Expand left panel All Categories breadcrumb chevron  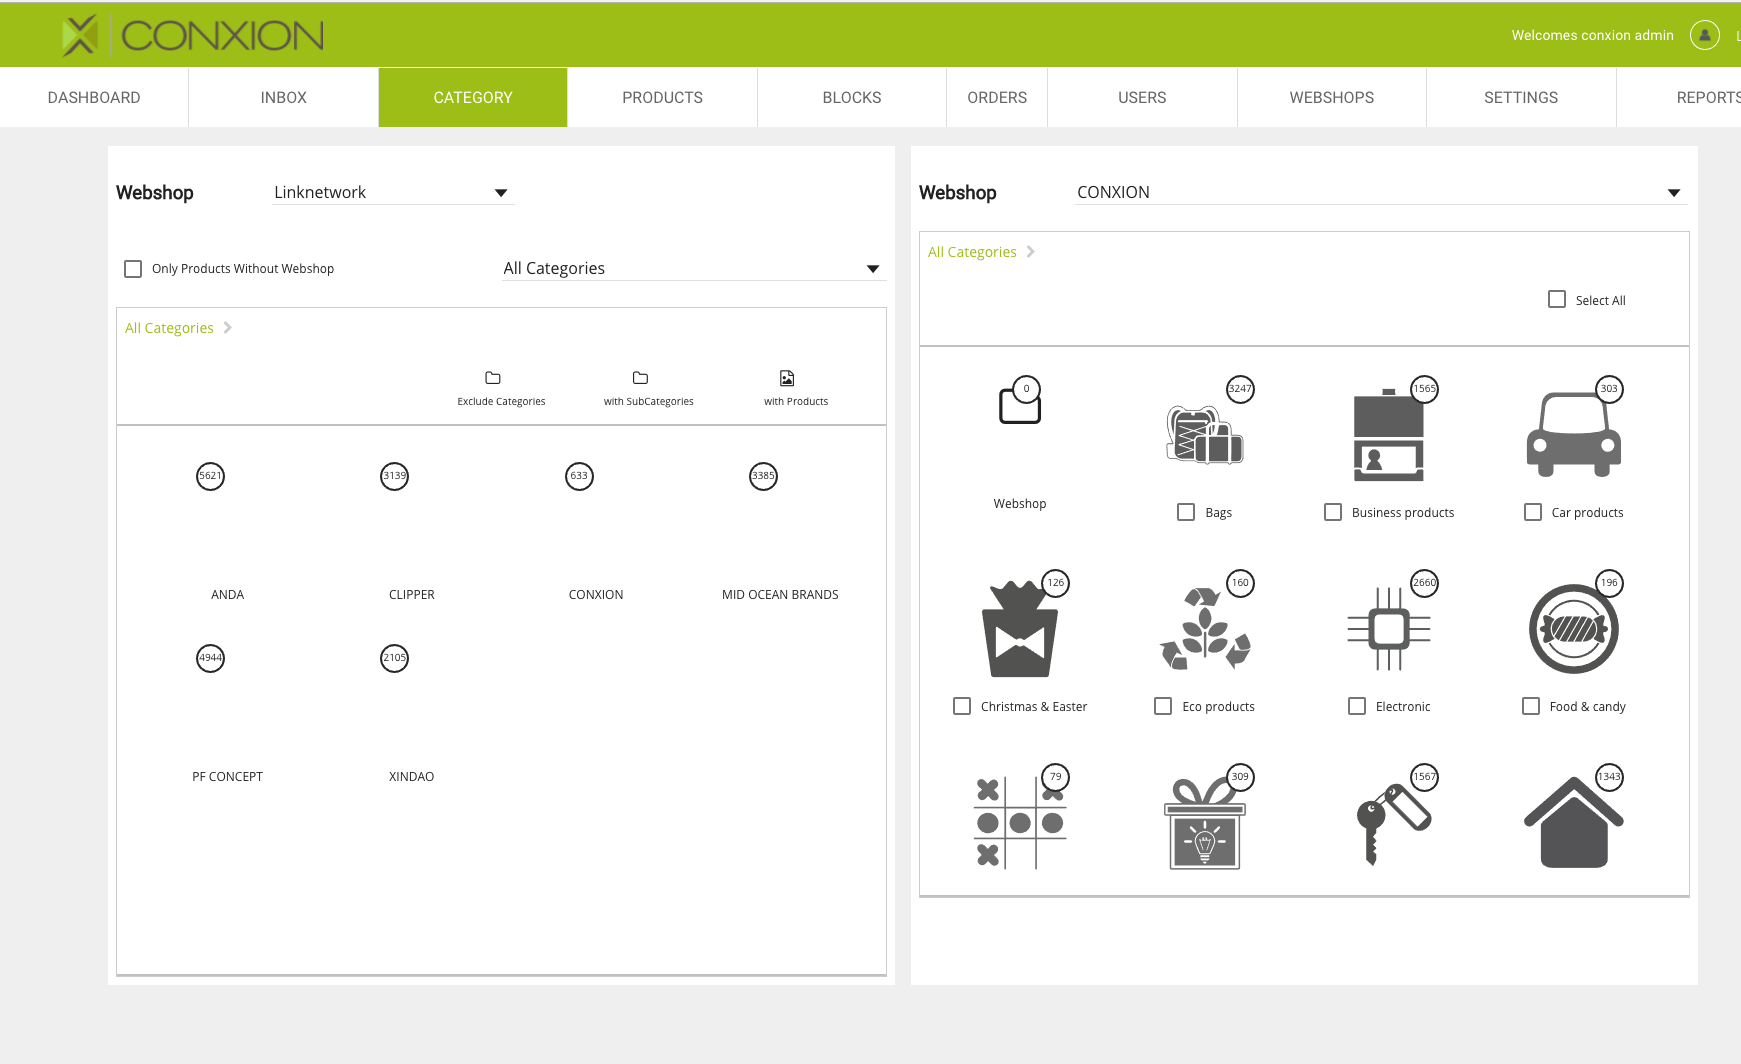click(228, 328)
